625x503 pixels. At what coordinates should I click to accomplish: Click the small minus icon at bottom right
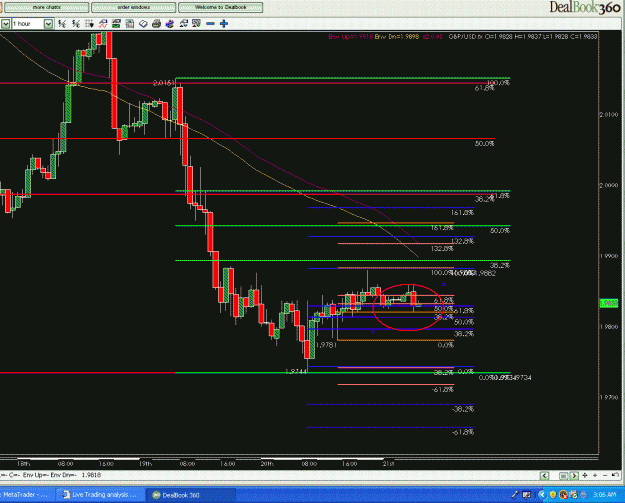coord(605,475)
